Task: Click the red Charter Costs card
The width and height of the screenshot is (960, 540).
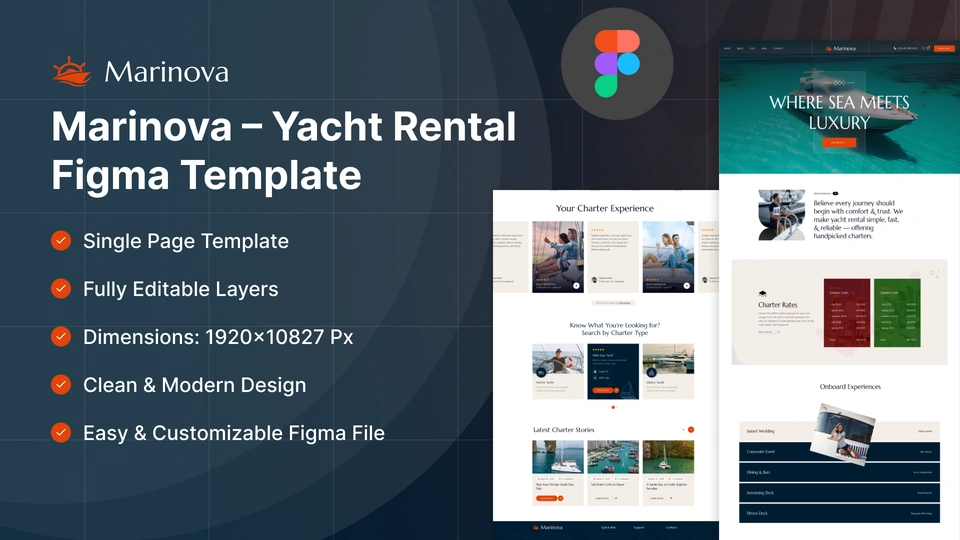Action: (x=847, y=313)
